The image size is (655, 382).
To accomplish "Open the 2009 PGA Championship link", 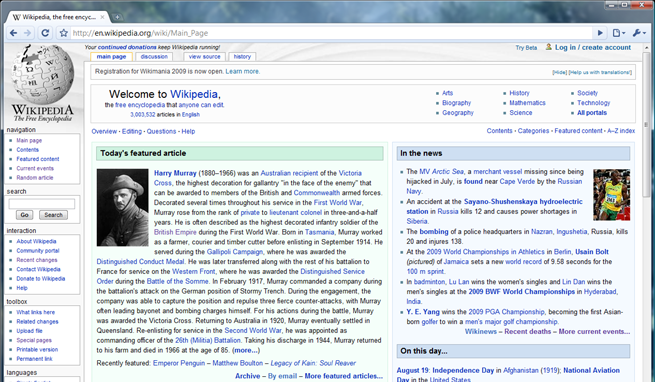I will (506, 312).
